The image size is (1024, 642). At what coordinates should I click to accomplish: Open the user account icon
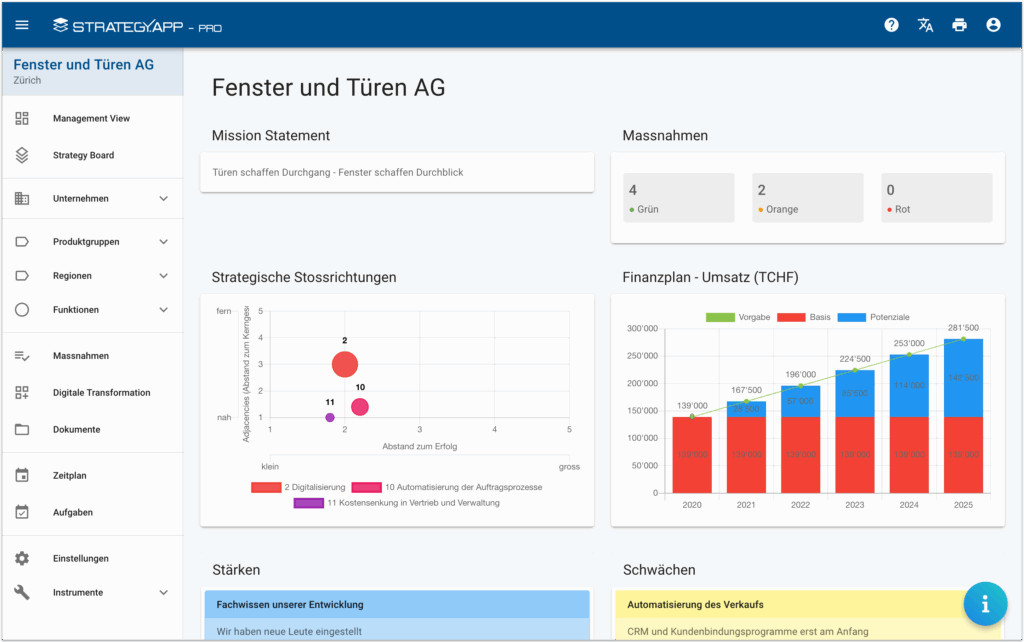(993, 25)
